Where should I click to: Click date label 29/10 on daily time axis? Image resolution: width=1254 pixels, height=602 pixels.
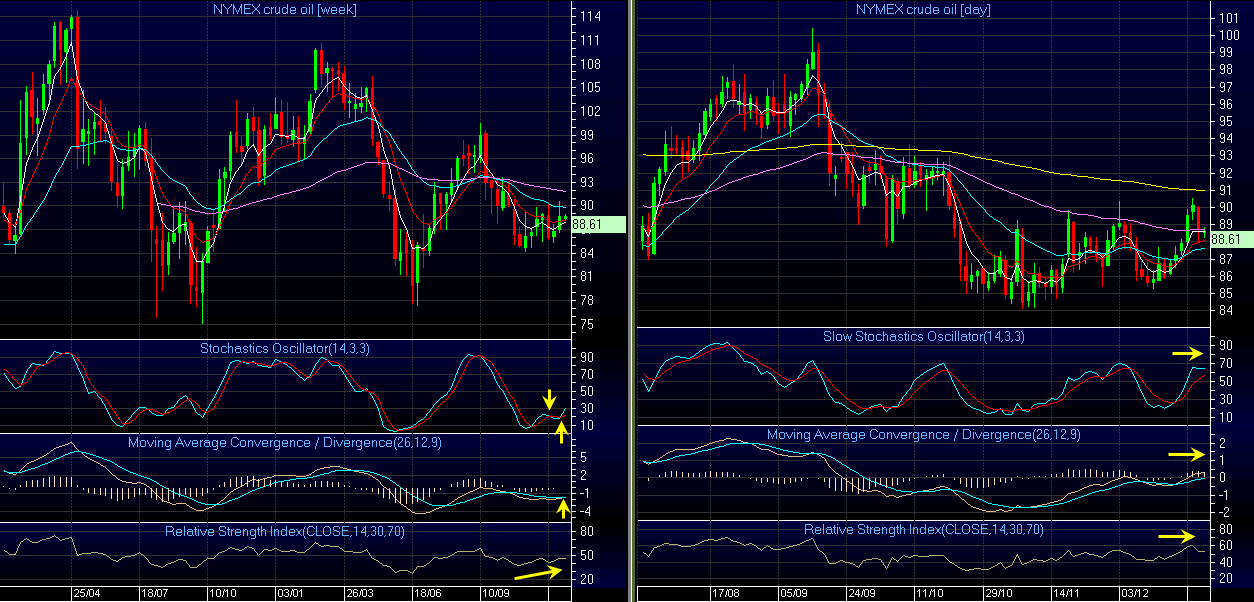pyautogui.click(x=998, y=593)
